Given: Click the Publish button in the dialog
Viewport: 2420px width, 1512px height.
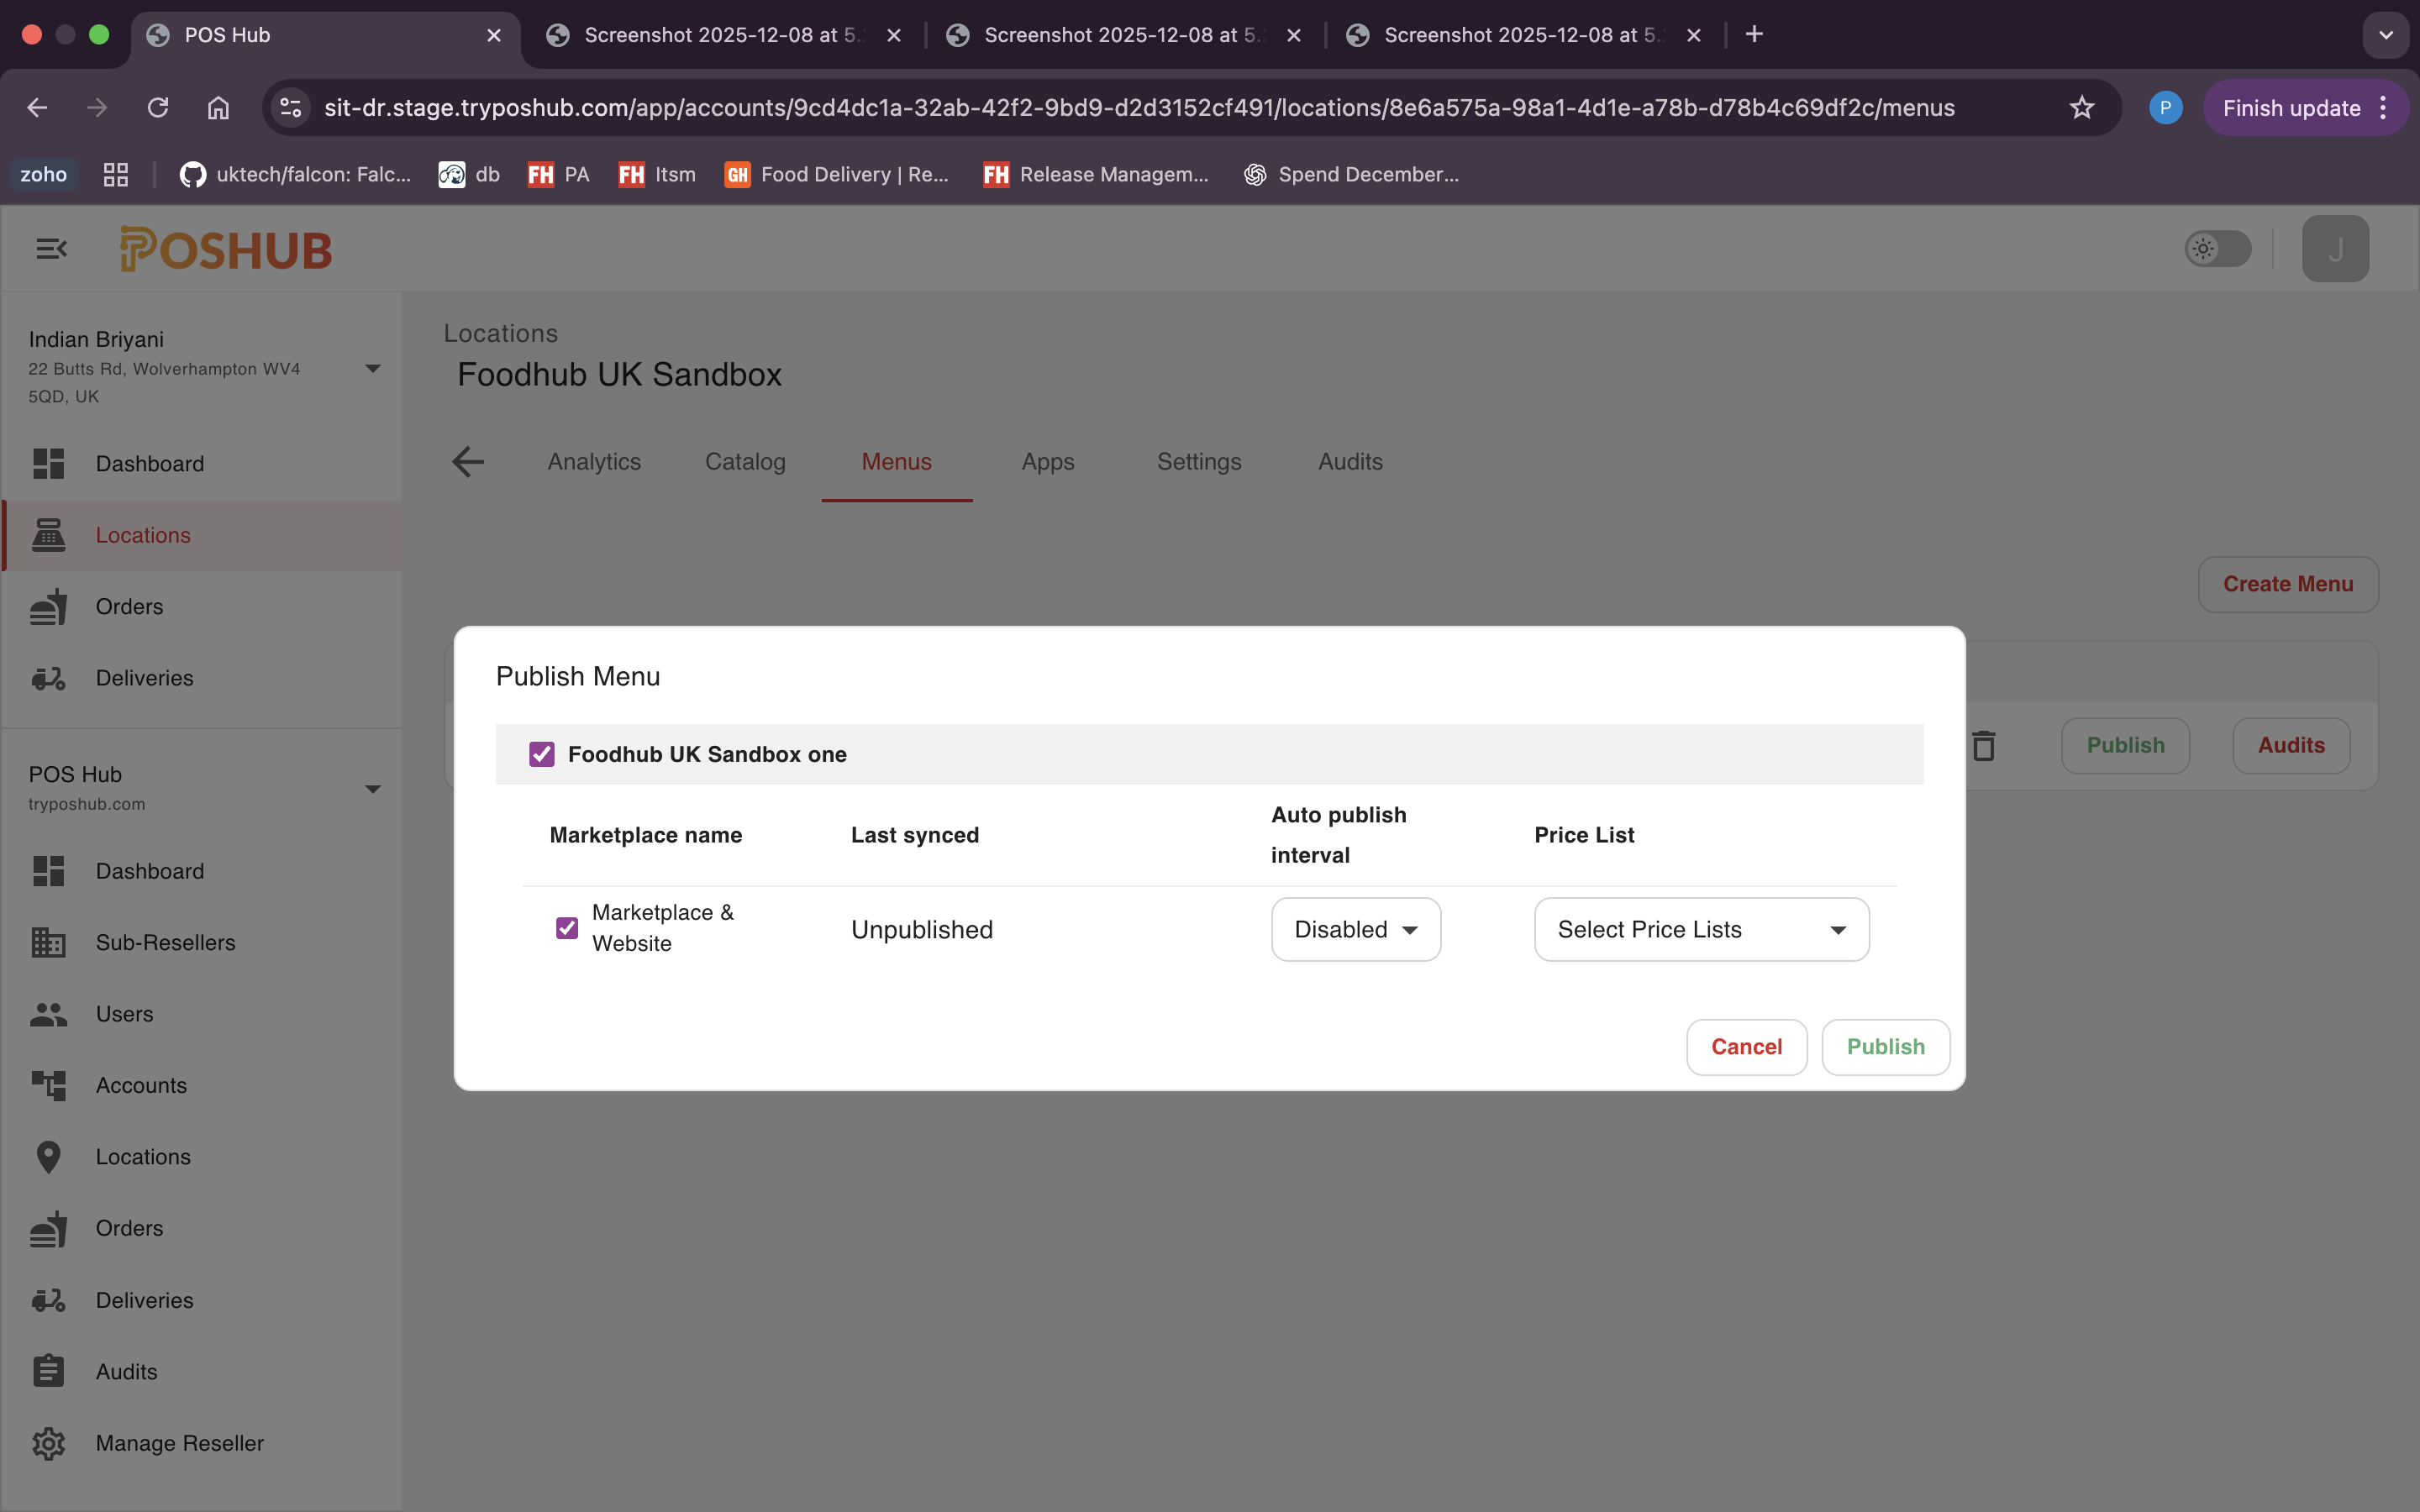Looking at the screenshot, I should [1885, 1046].
